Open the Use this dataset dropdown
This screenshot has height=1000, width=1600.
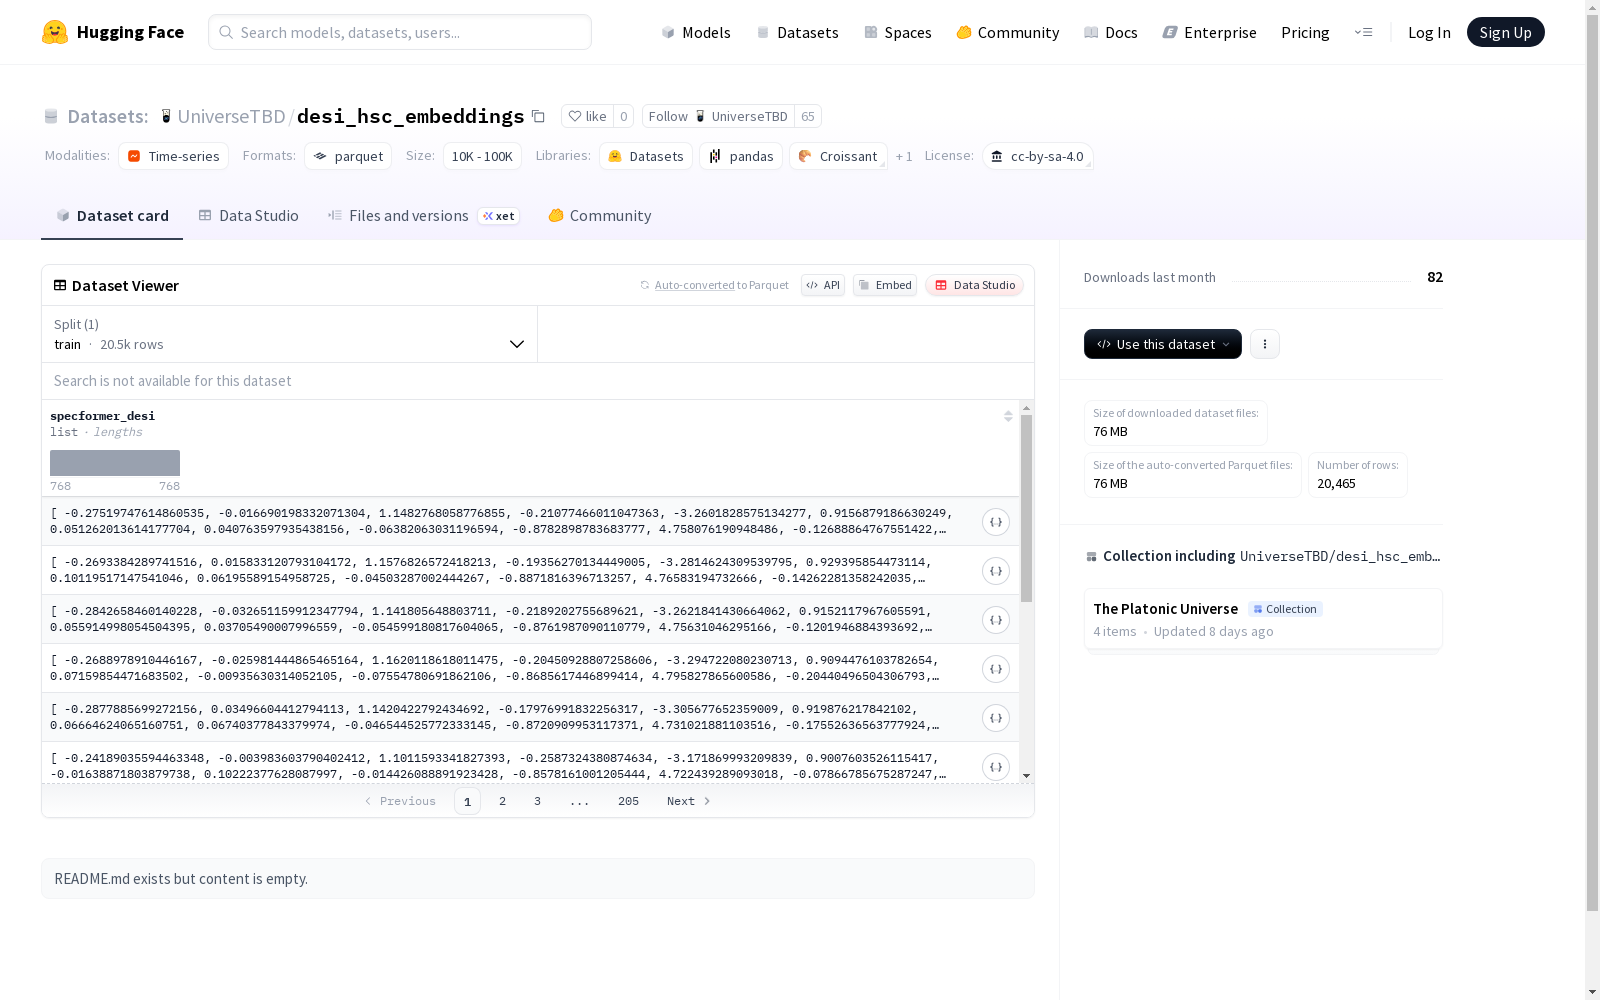pos(1163,344)
